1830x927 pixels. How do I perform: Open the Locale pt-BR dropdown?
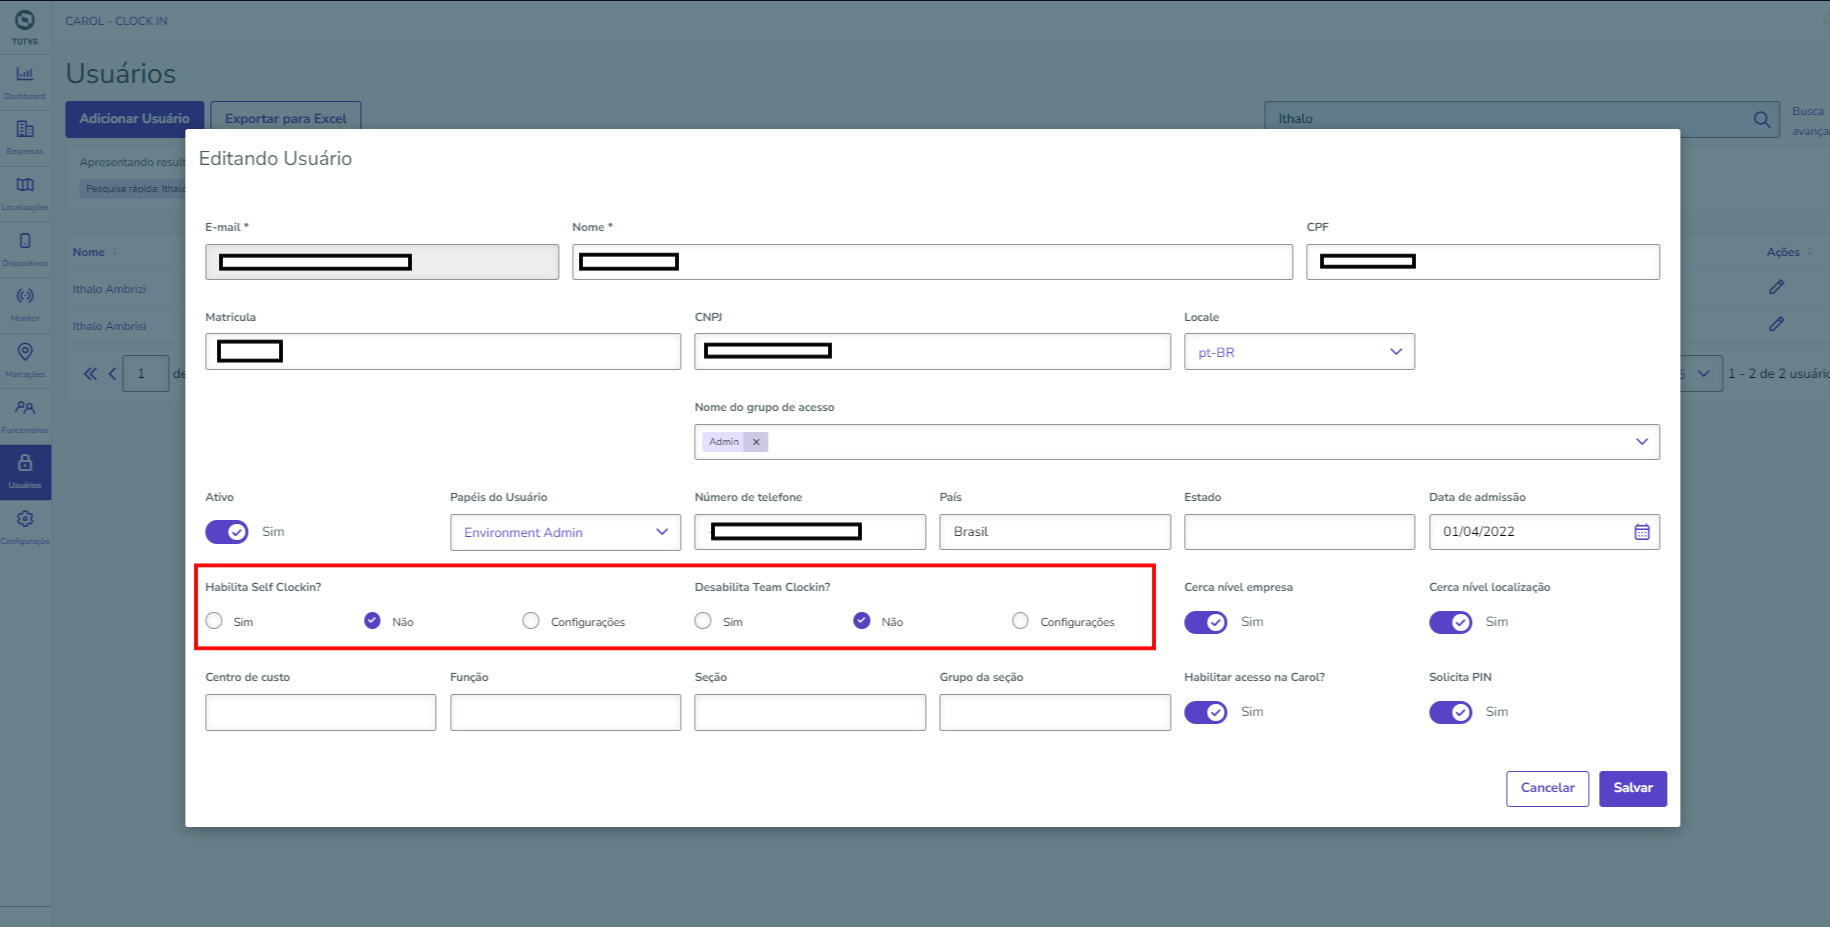click(x=1299, y=352)
